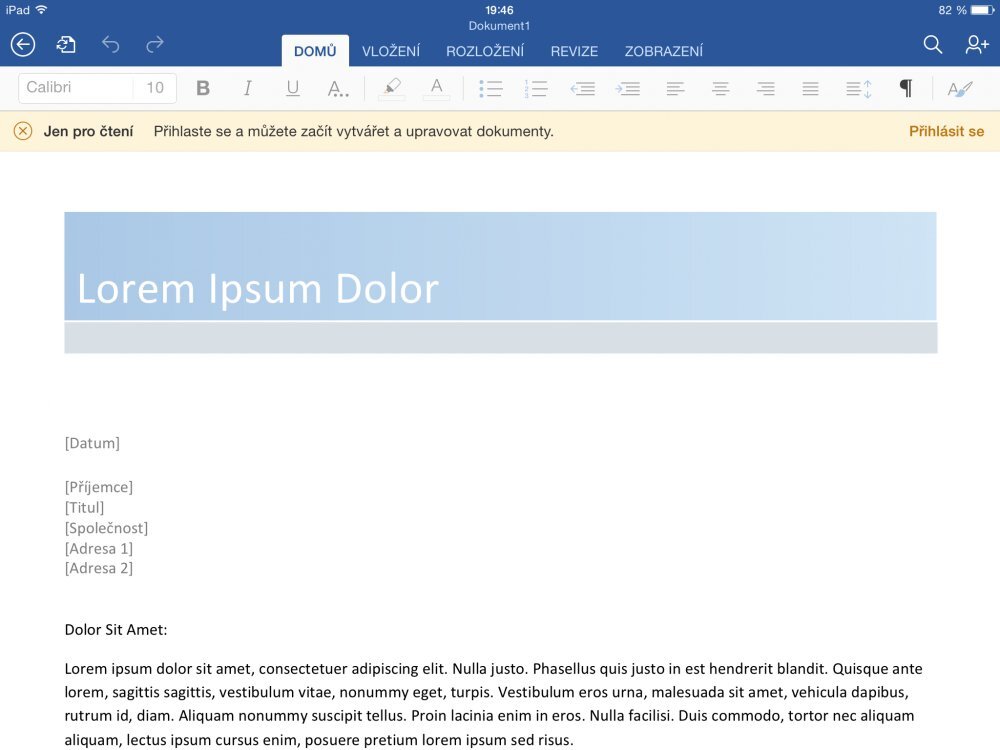The width and height of the screenshot is (1000, 750).
Task: Open the REVIZE ribbon tab
Action: [574, 51]
